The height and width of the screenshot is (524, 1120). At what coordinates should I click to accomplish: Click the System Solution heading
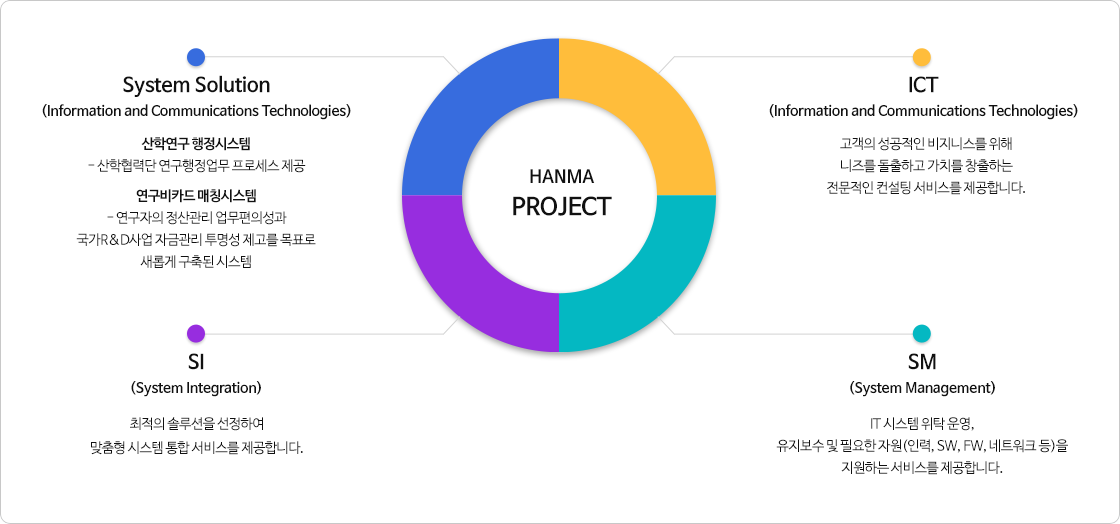click(196, 84)
